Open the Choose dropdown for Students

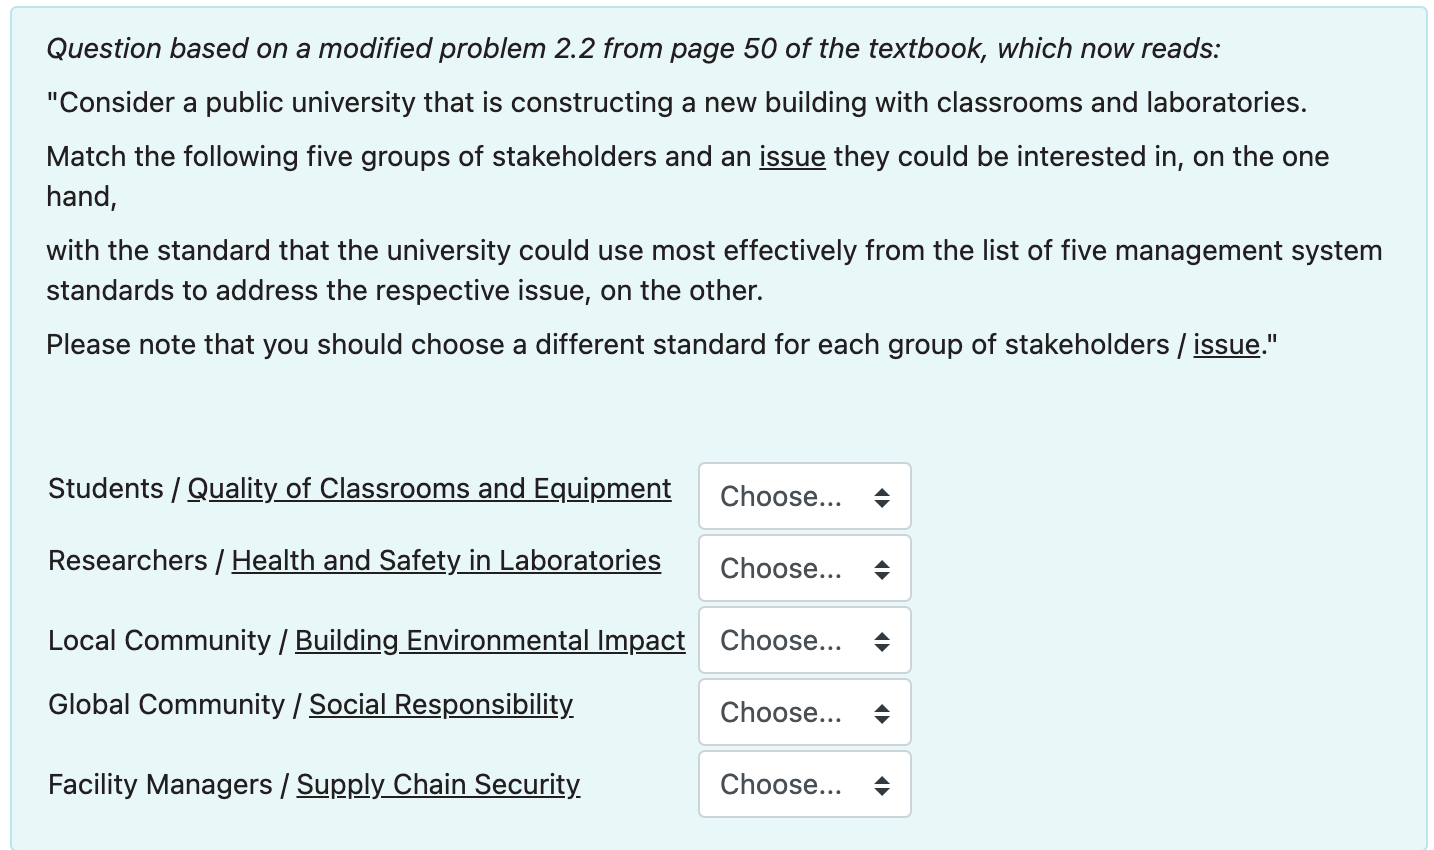tap(804, 496)
